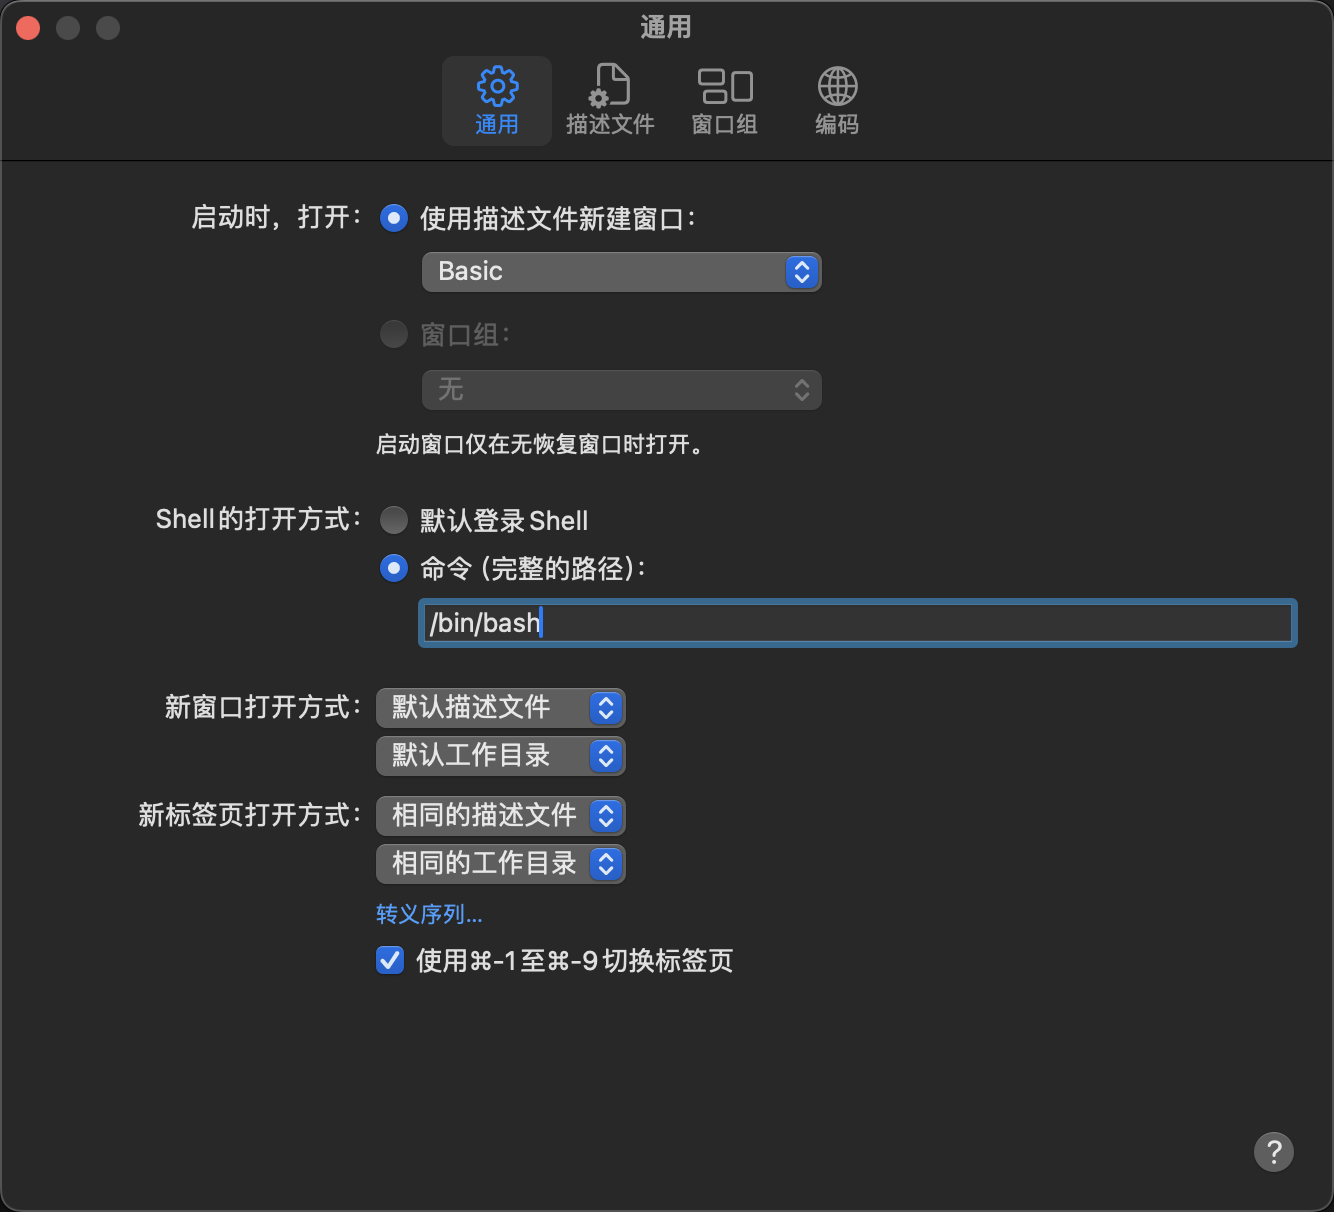Switch to the 描述文件 profiles tab

click(610, 101)
